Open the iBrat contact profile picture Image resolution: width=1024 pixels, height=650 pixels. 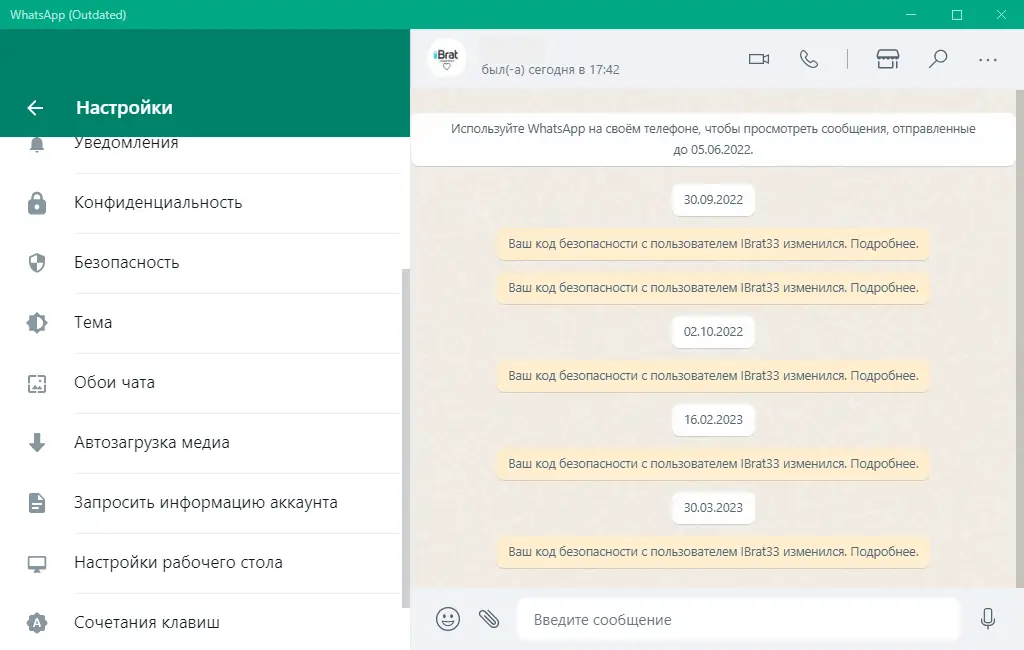click(x=447, y=58)
